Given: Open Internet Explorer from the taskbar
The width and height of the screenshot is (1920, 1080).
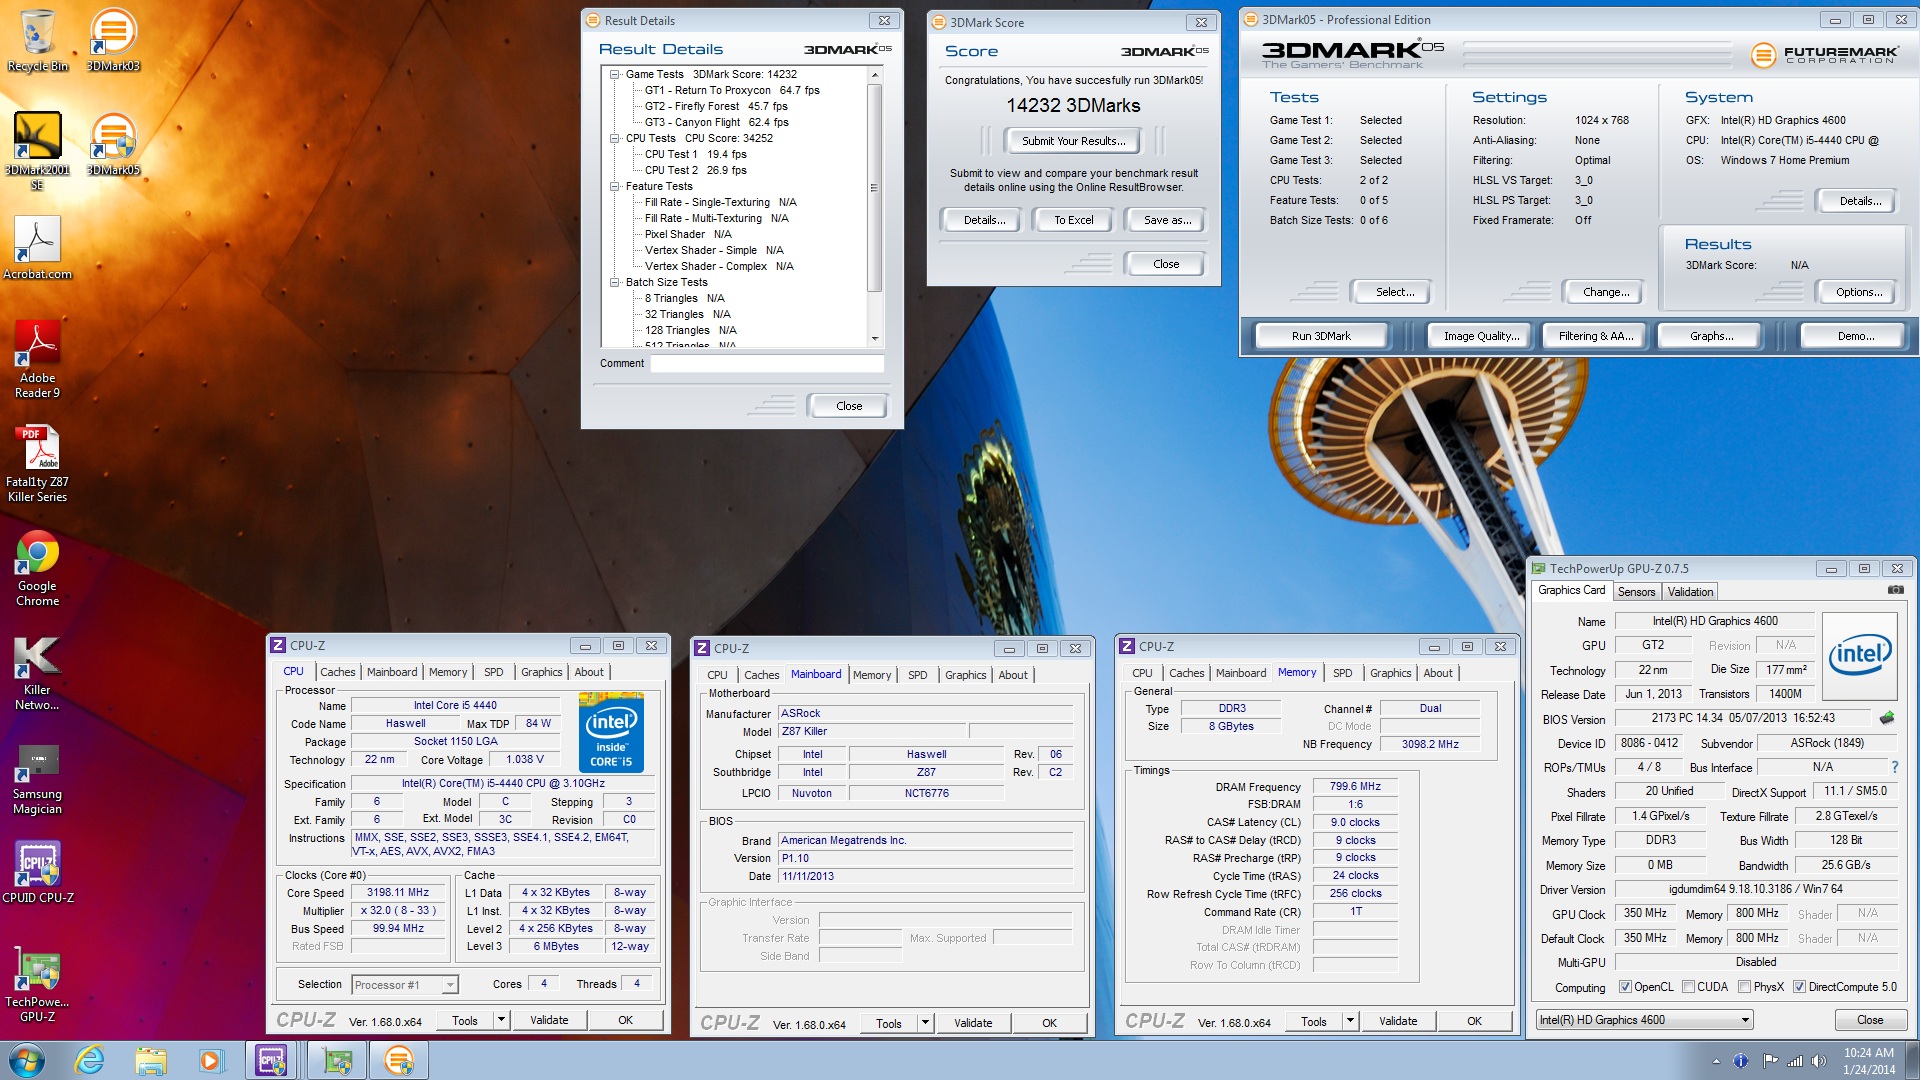Looking at the screenshot, I should pos(90,1060).
